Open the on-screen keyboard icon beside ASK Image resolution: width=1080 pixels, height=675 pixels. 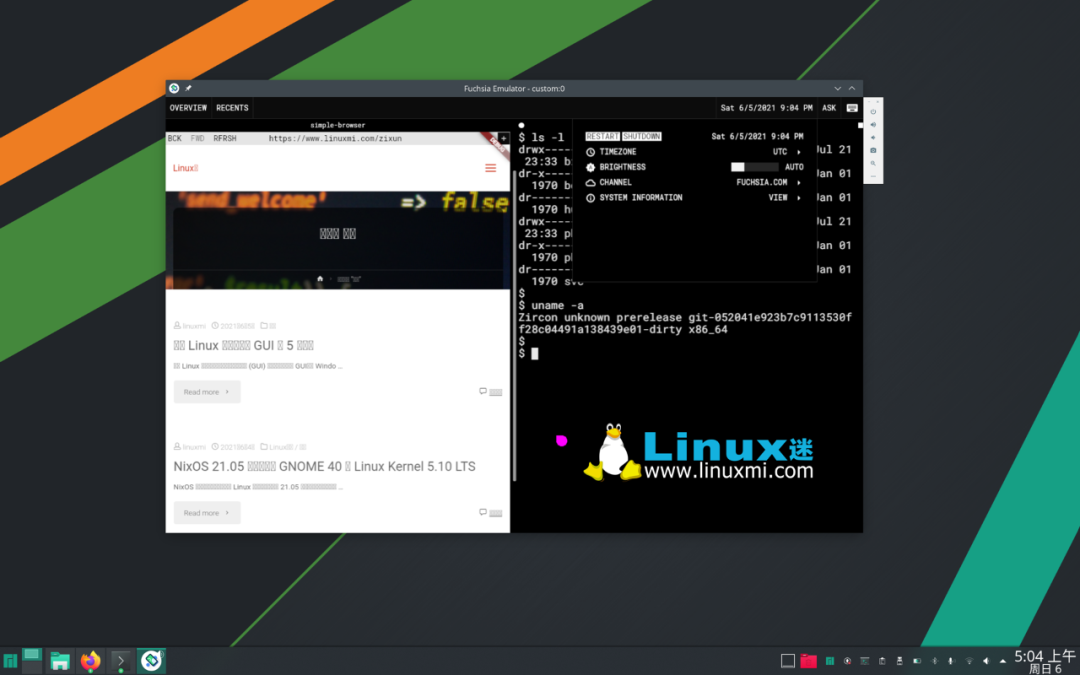click(852, 108)
